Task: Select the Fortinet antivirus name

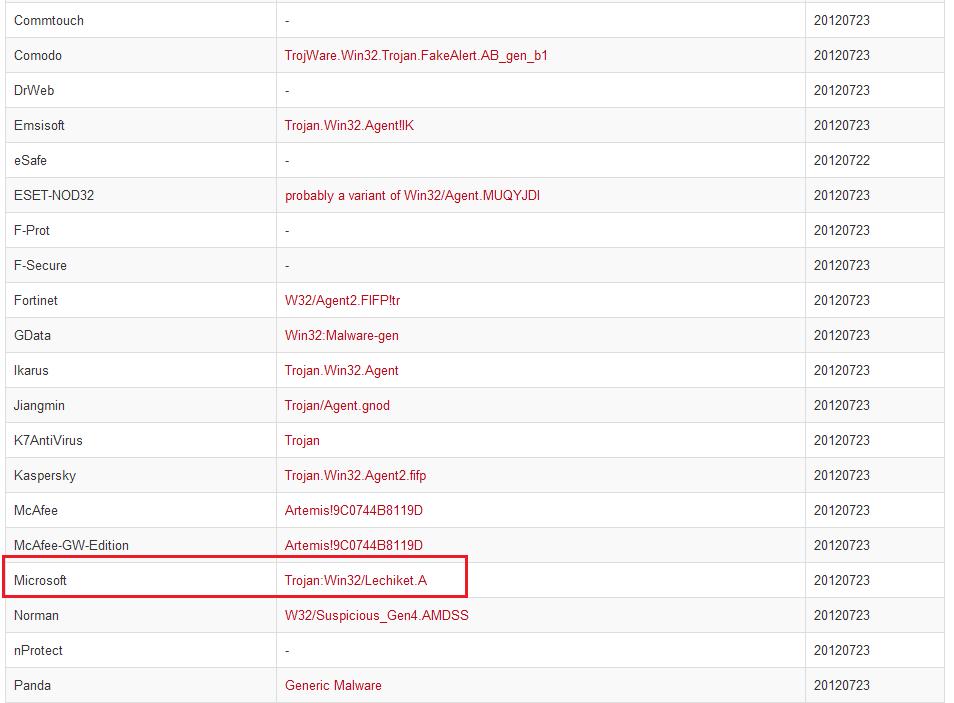Action: (35, 301)
